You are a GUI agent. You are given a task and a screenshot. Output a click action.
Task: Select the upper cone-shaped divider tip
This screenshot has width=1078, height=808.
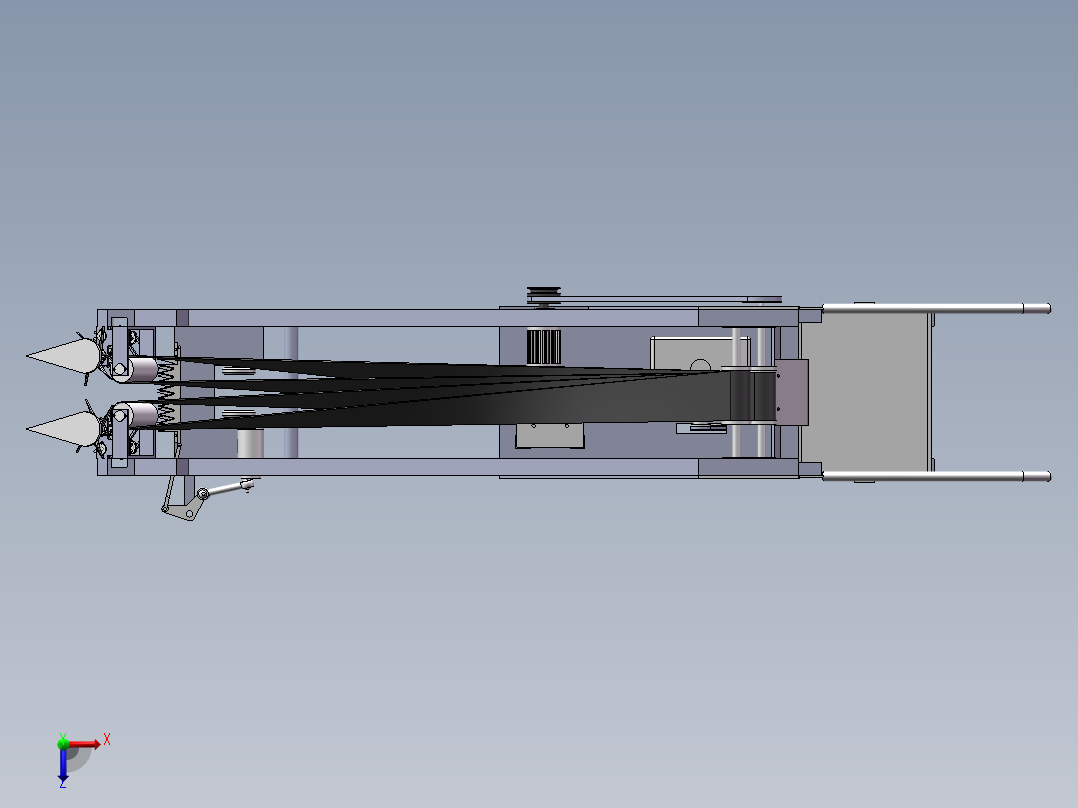(x=64, y=356)
